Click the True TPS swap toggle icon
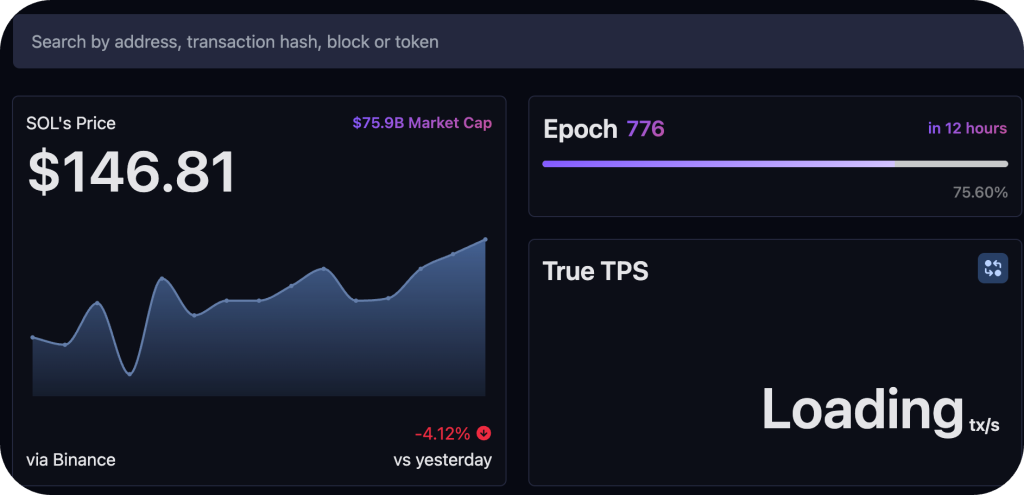 pyautogui.click(x=993, y=268)
